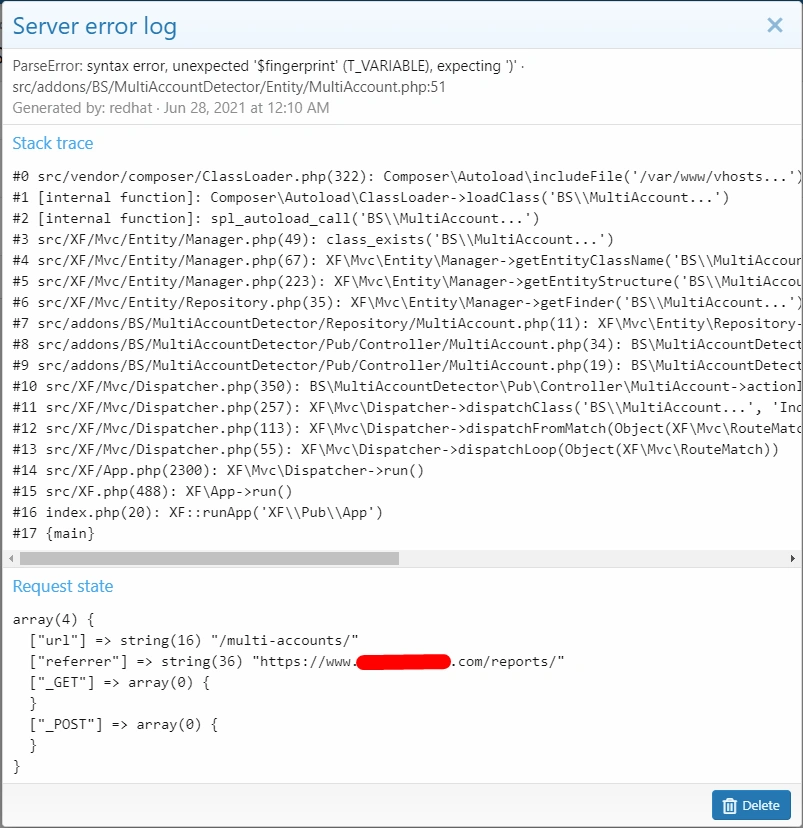
Task: Click the Delete button with trash icon
Action: [751, 805]
